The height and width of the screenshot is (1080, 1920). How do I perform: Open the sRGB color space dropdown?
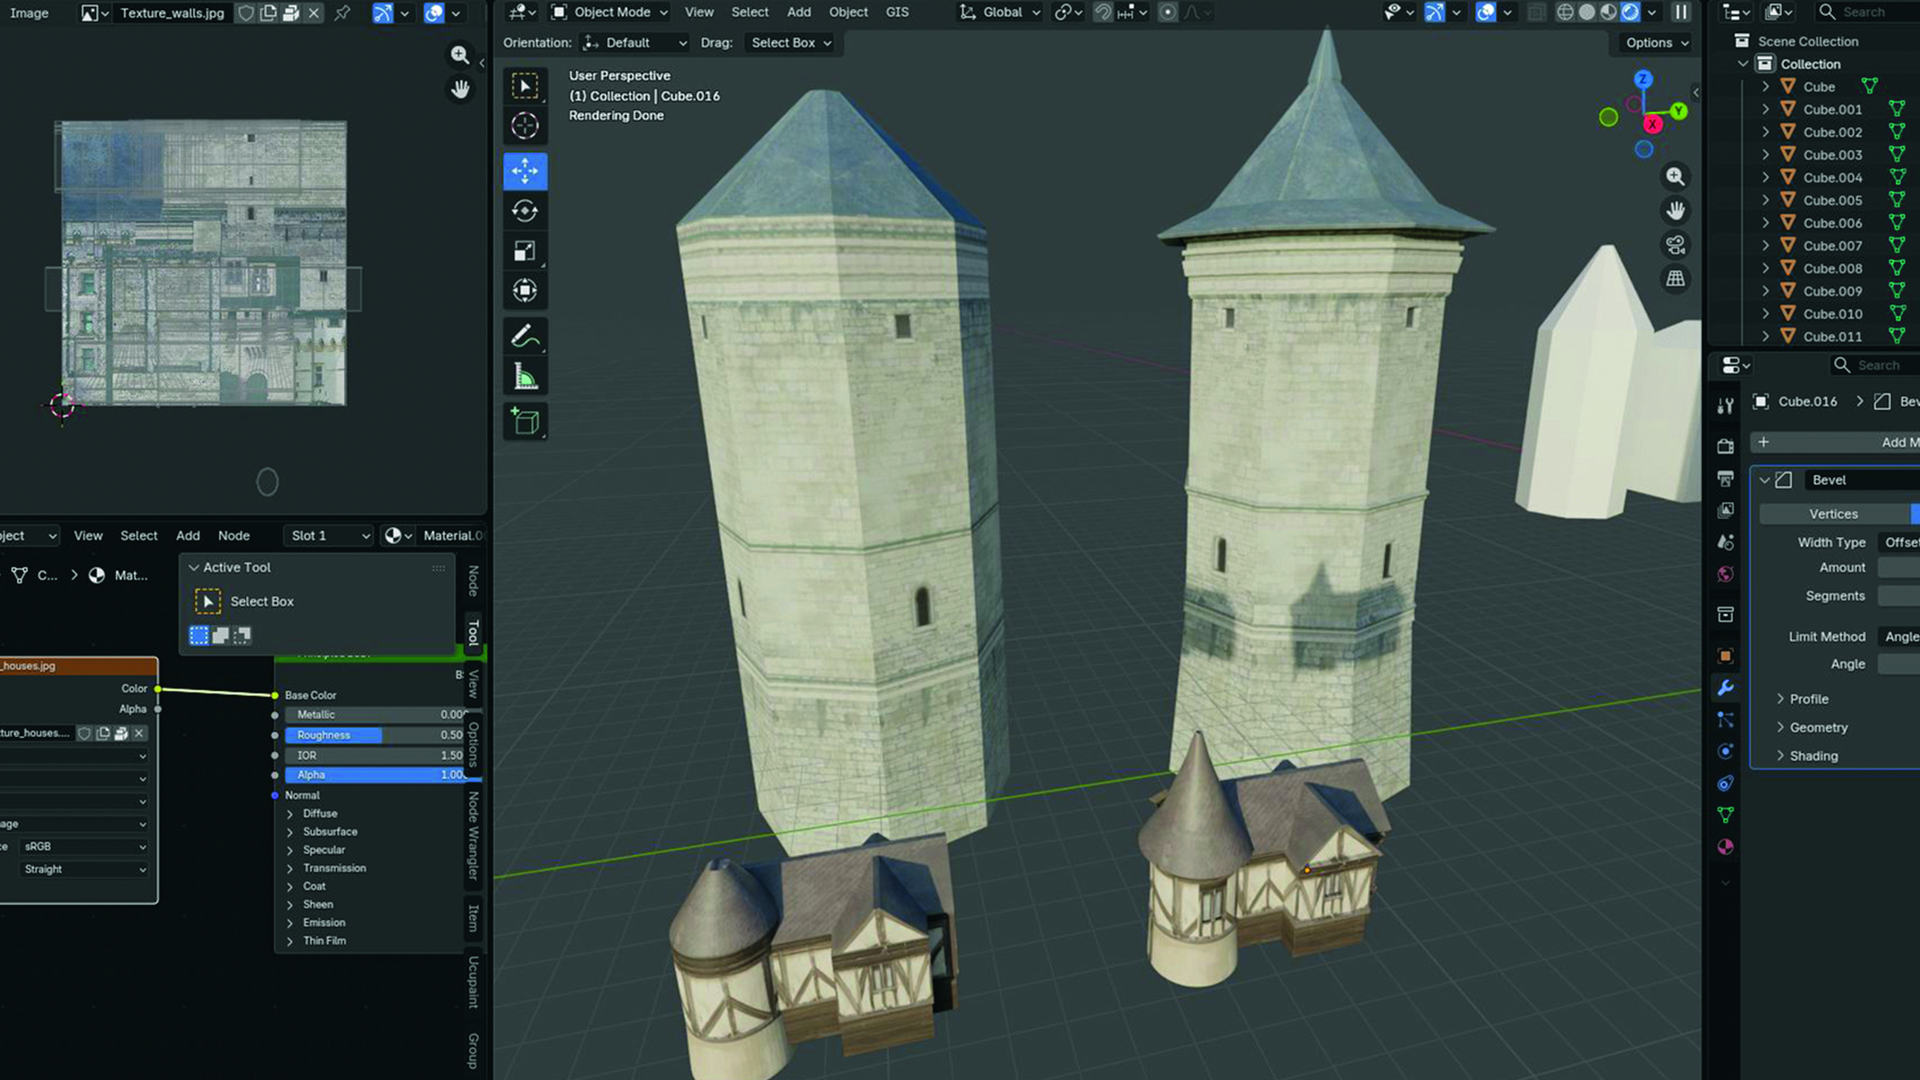pyautogui.click(x=82, y=847)
